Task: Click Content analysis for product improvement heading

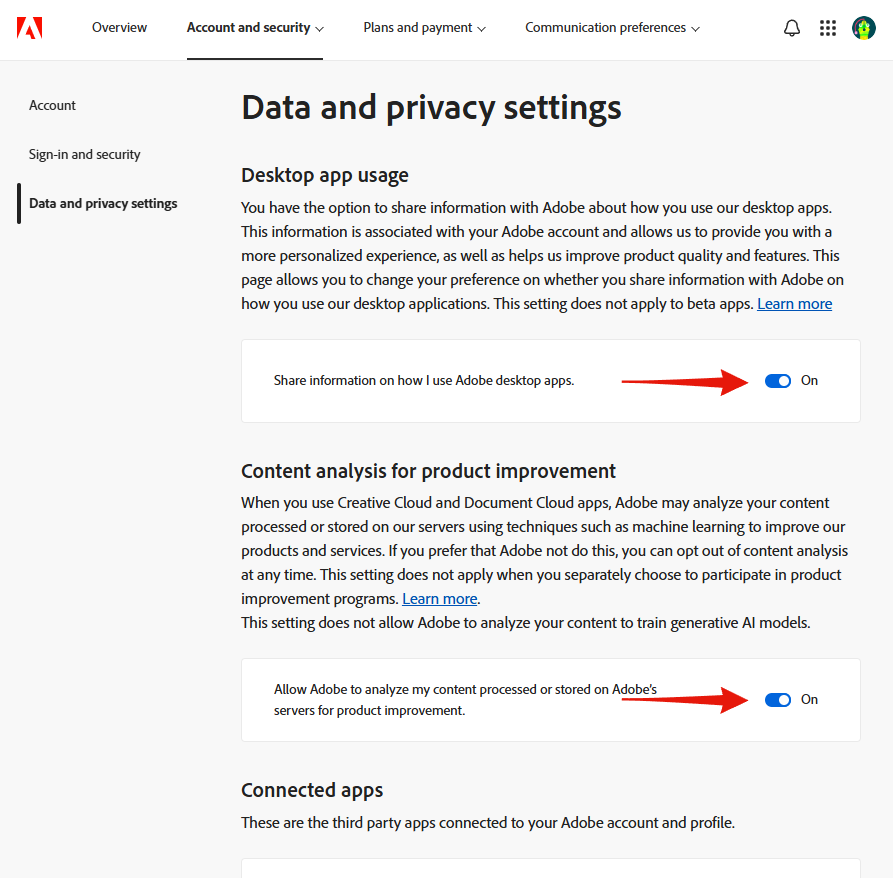Action: point(428,471)
